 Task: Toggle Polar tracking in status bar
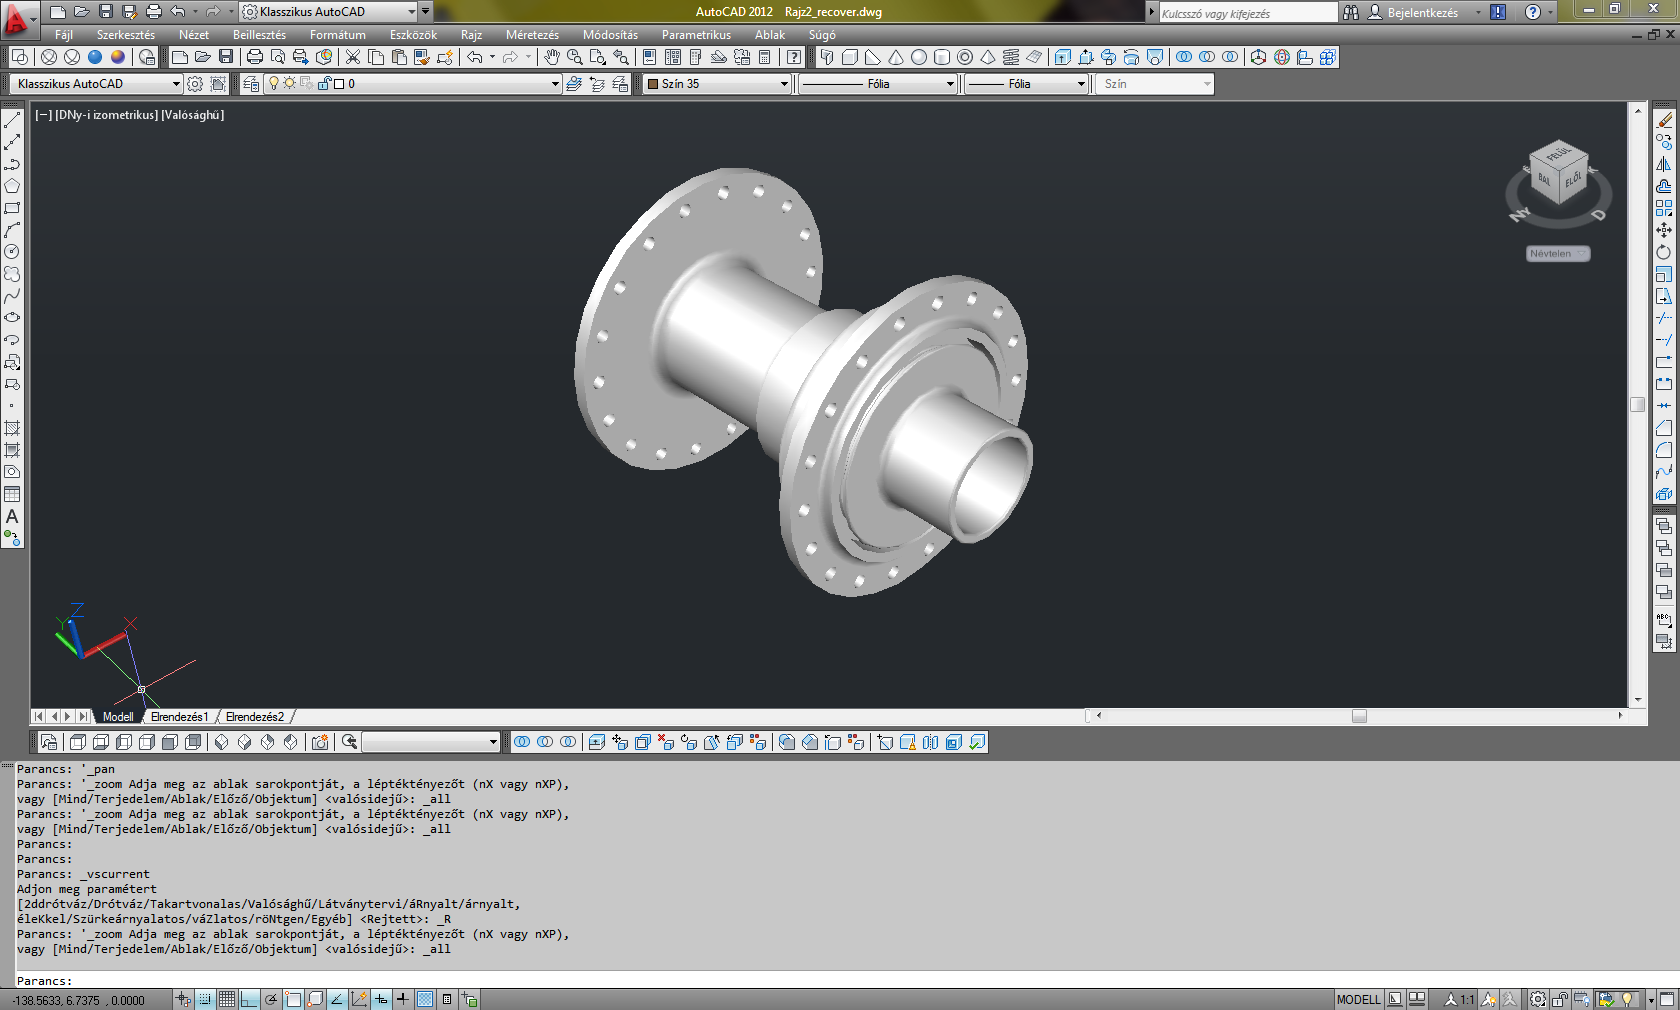point(271,999)
